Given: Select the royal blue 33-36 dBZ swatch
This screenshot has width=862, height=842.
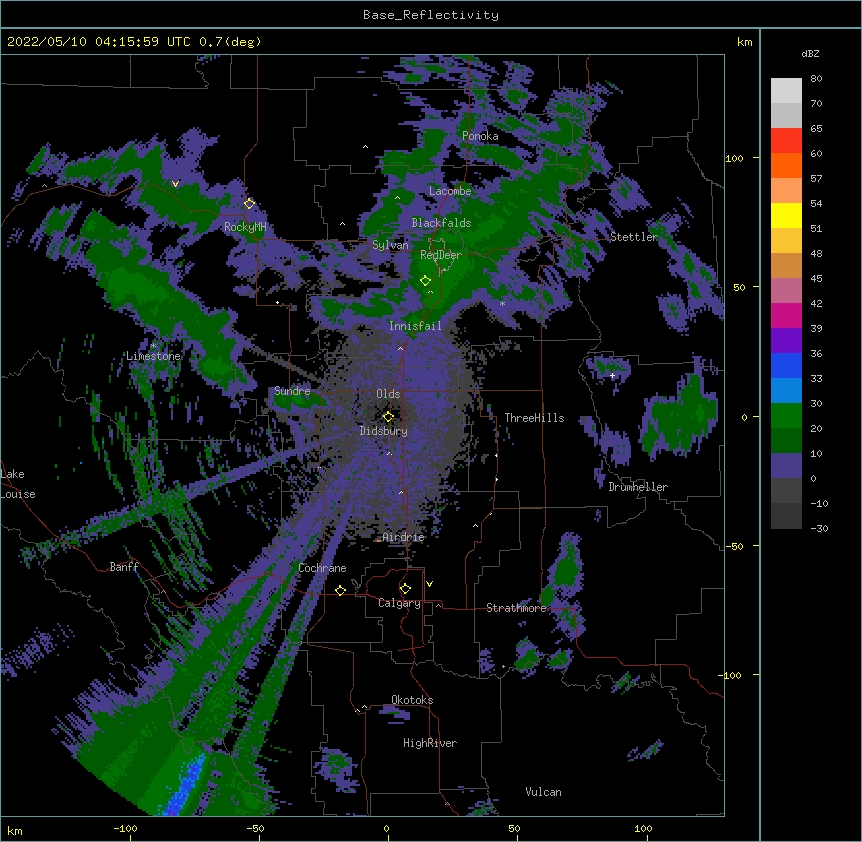Looking at the screenshot, I should [786, 366].
